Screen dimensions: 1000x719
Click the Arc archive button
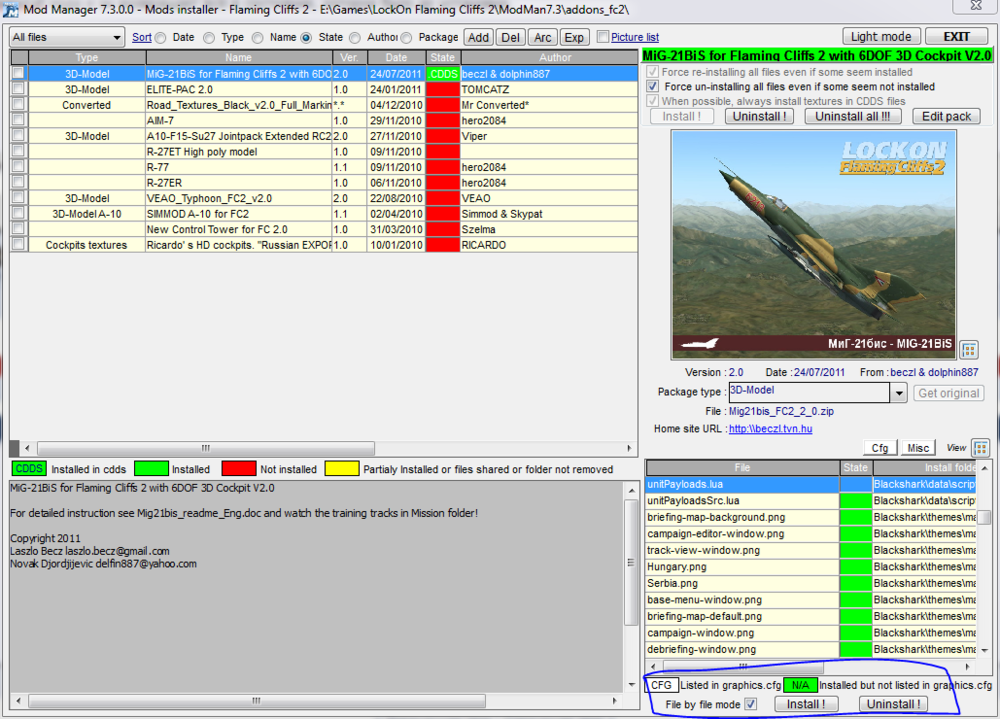[542, 37]
